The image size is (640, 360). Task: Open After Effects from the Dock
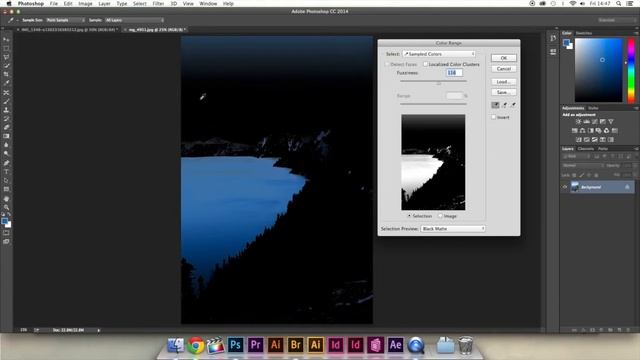coord(395,345)
